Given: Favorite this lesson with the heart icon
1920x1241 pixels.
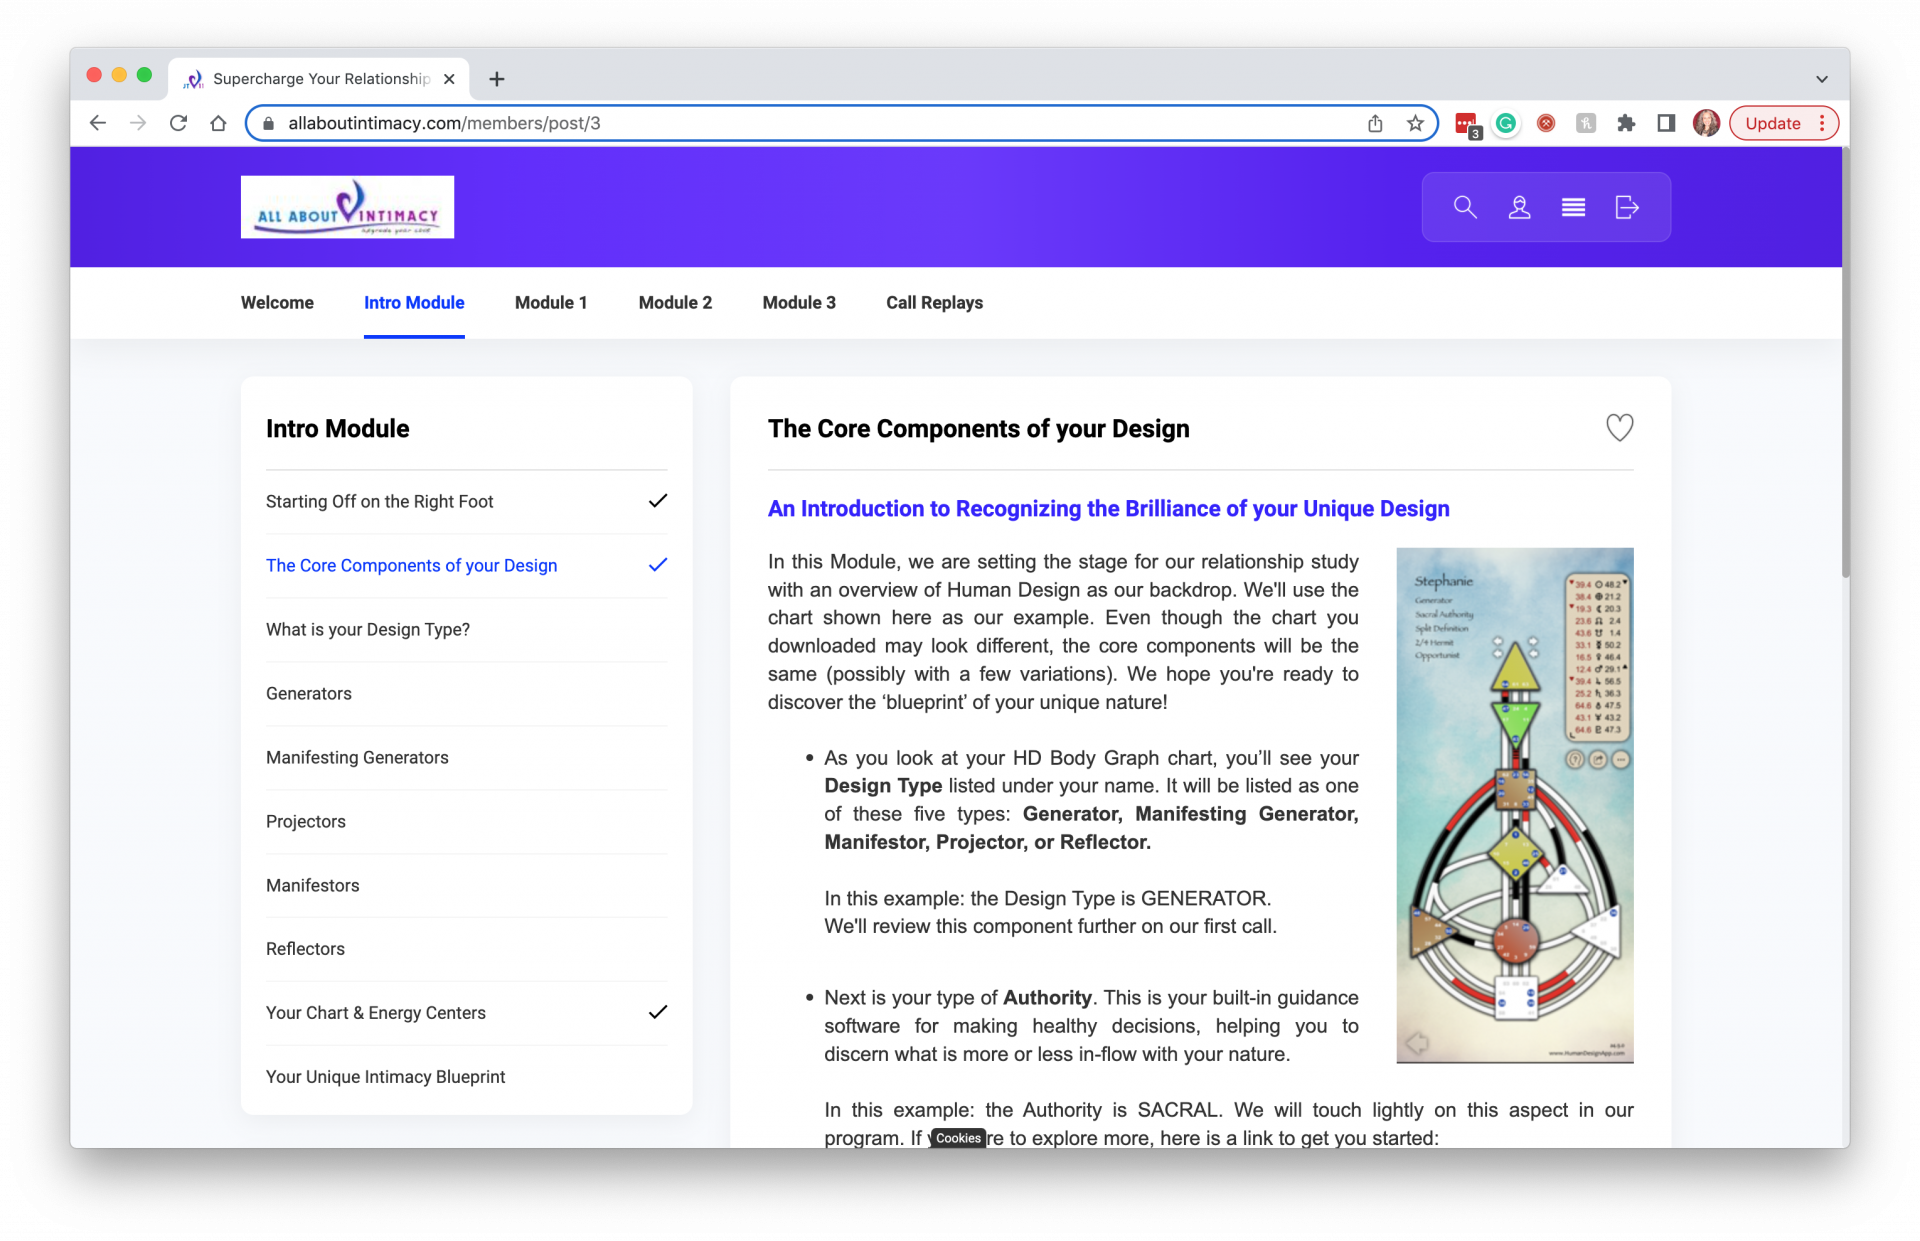Looking at the screenshot, I should [1619, 428].
